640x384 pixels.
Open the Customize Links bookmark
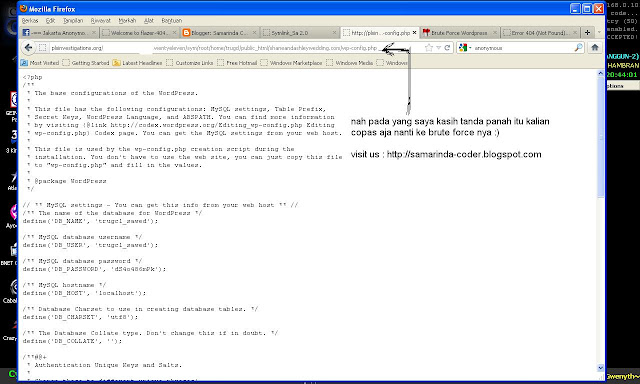coord(190,63)
